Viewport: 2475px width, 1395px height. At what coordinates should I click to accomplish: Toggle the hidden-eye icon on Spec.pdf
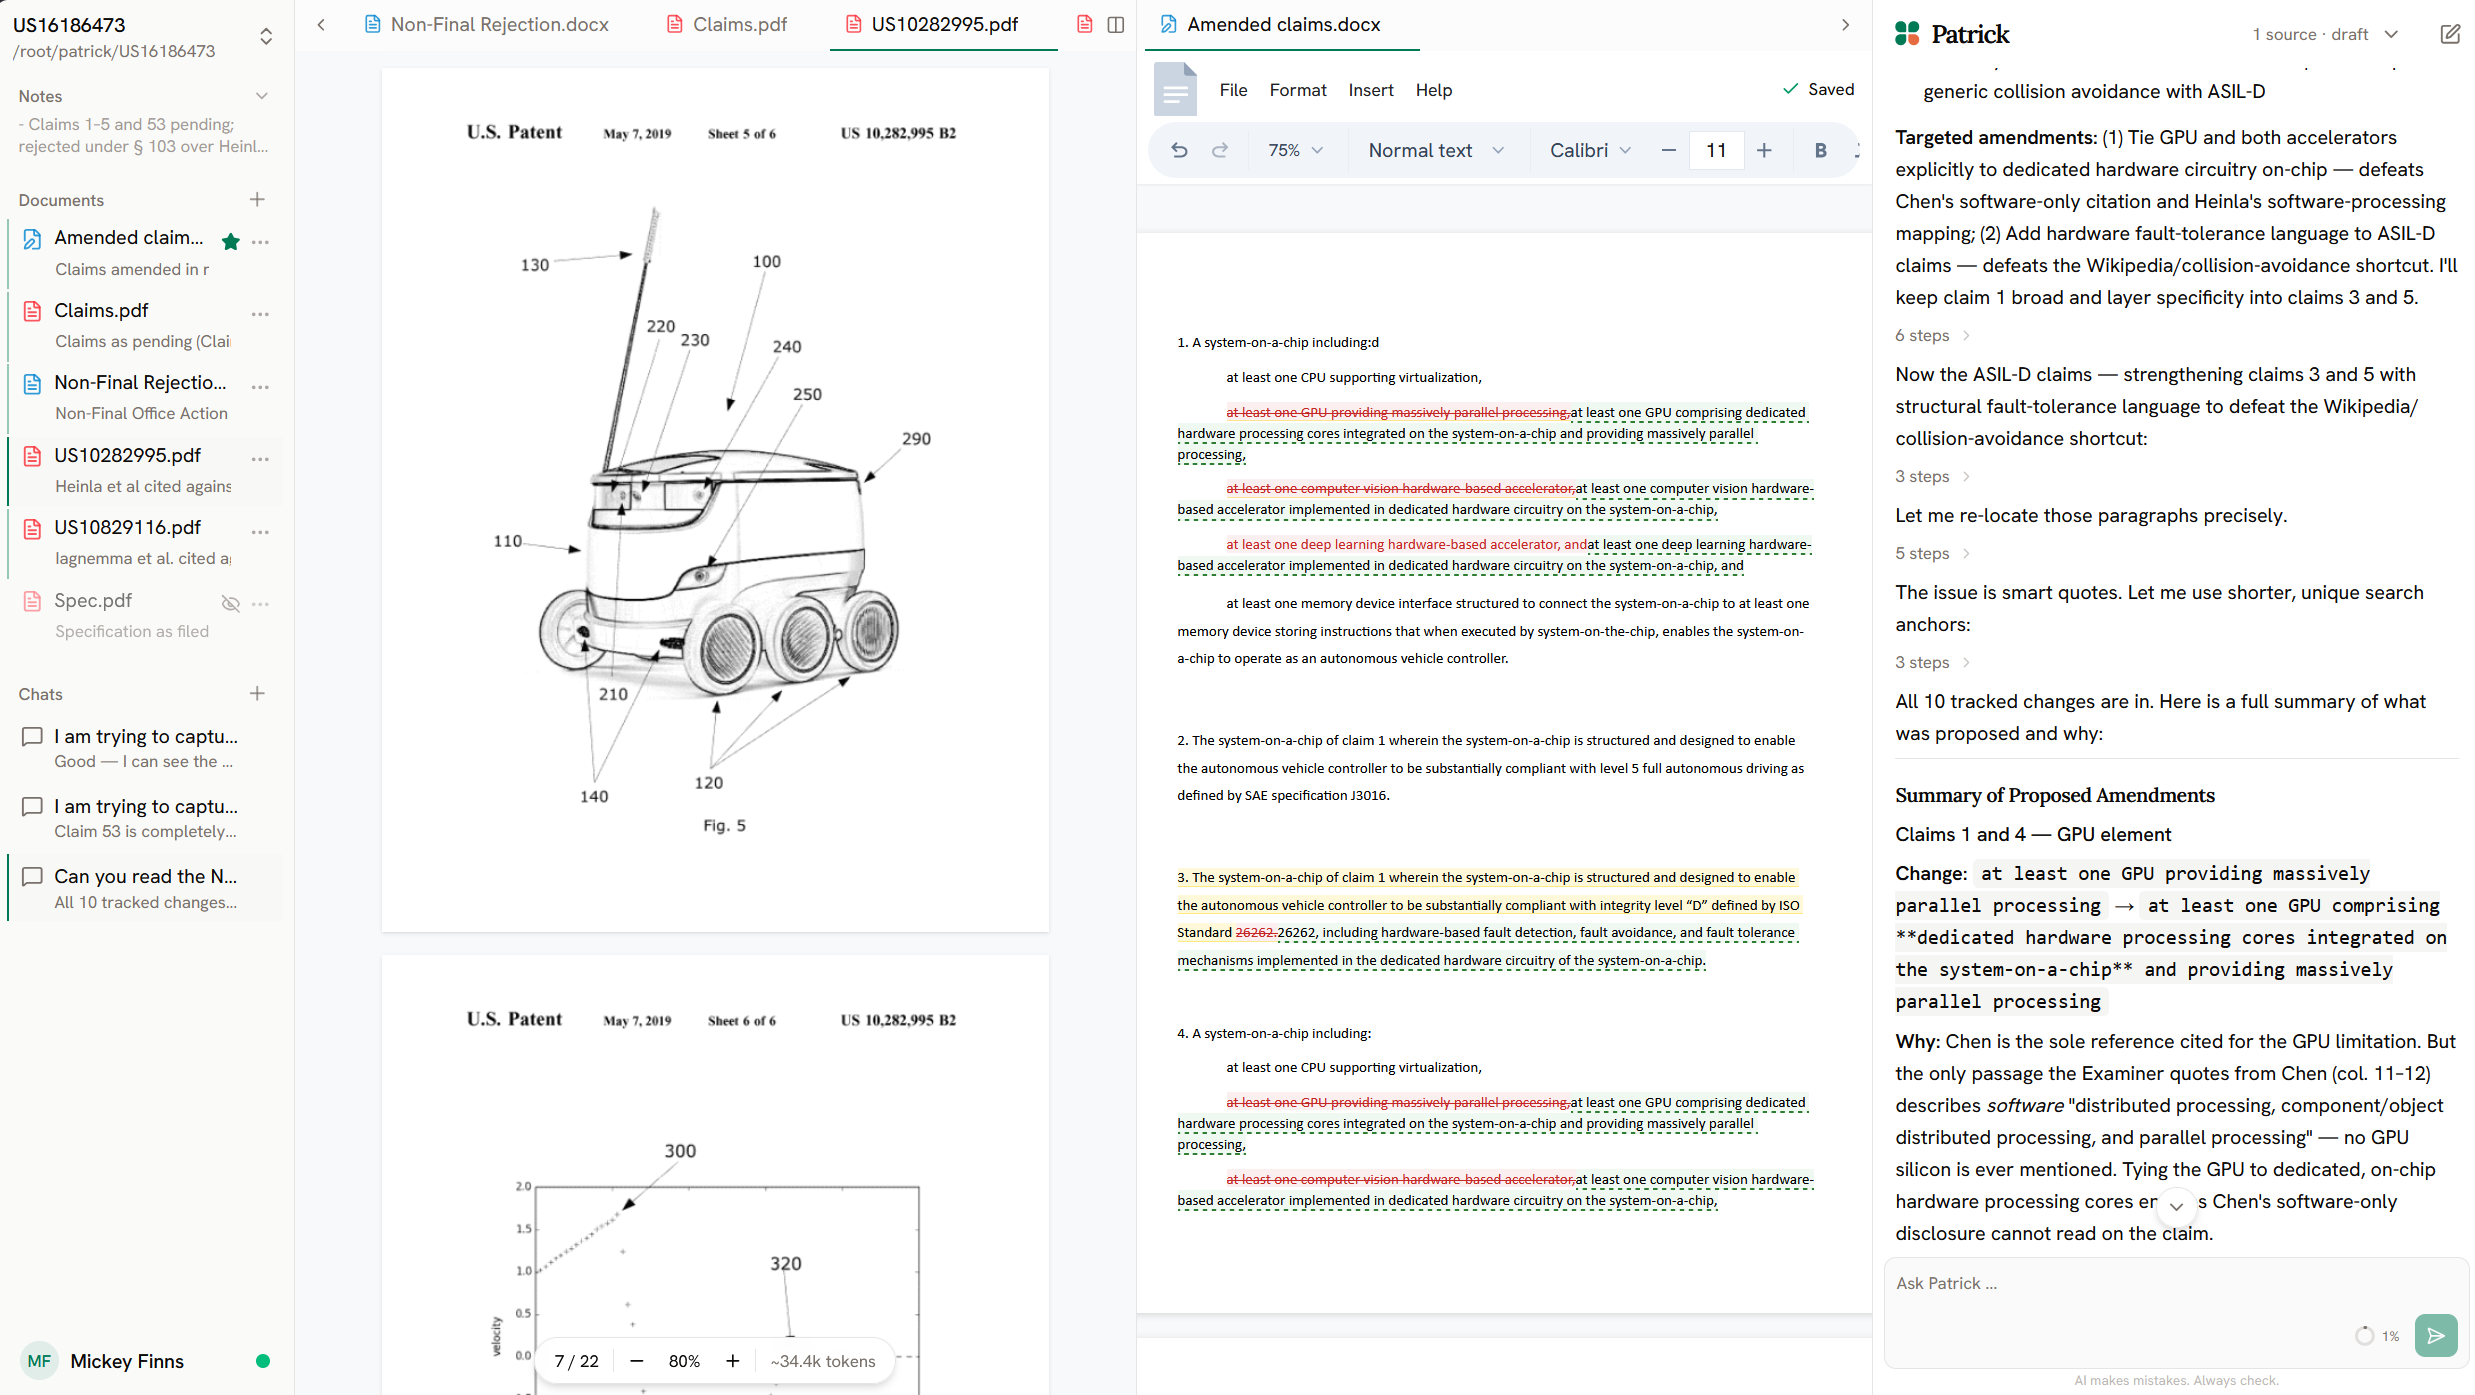230,603
